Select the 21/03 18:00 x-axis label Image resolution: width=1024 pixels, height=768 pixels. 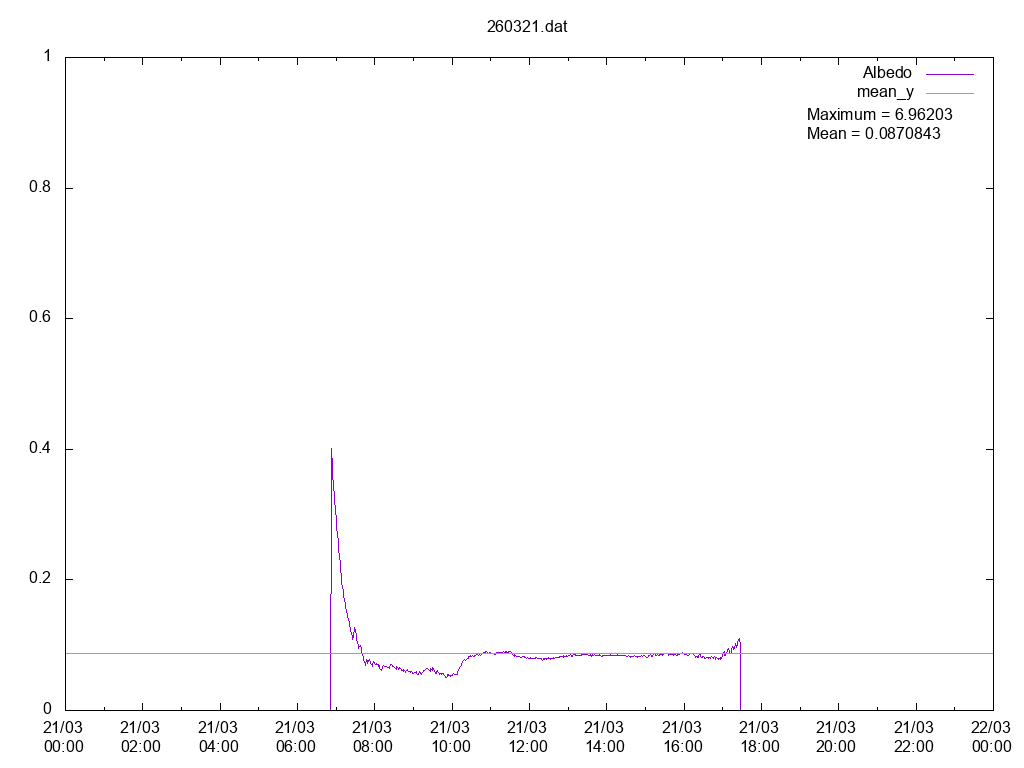click(x=760, y=736)
